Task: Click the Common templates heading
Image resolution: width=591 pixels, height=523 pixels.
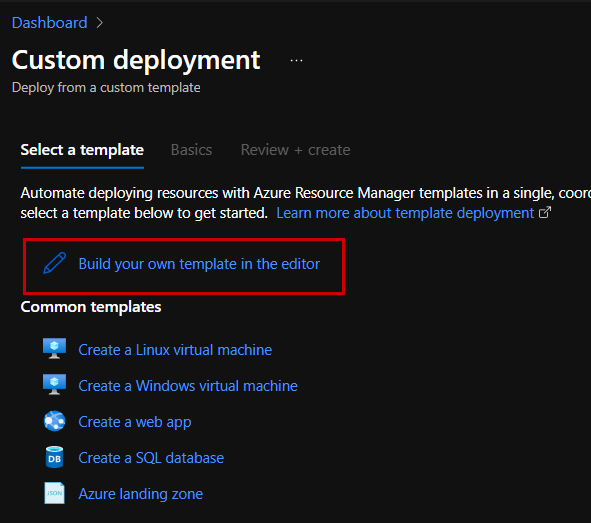Action: click(x=91, y=307)
